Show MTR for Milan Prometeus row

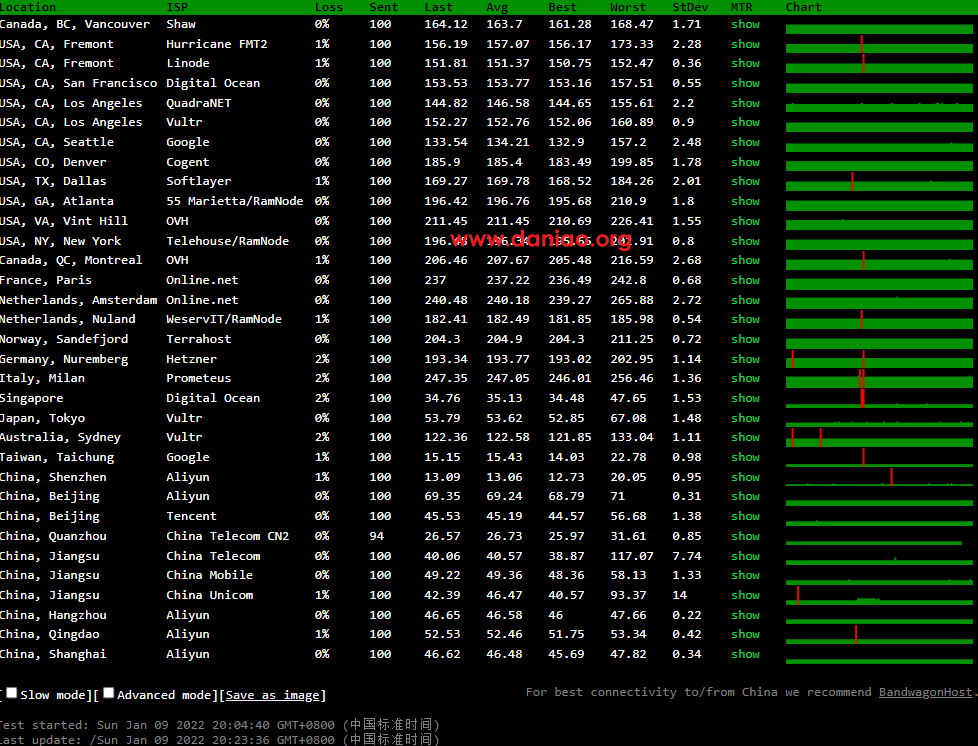(745, 378)
